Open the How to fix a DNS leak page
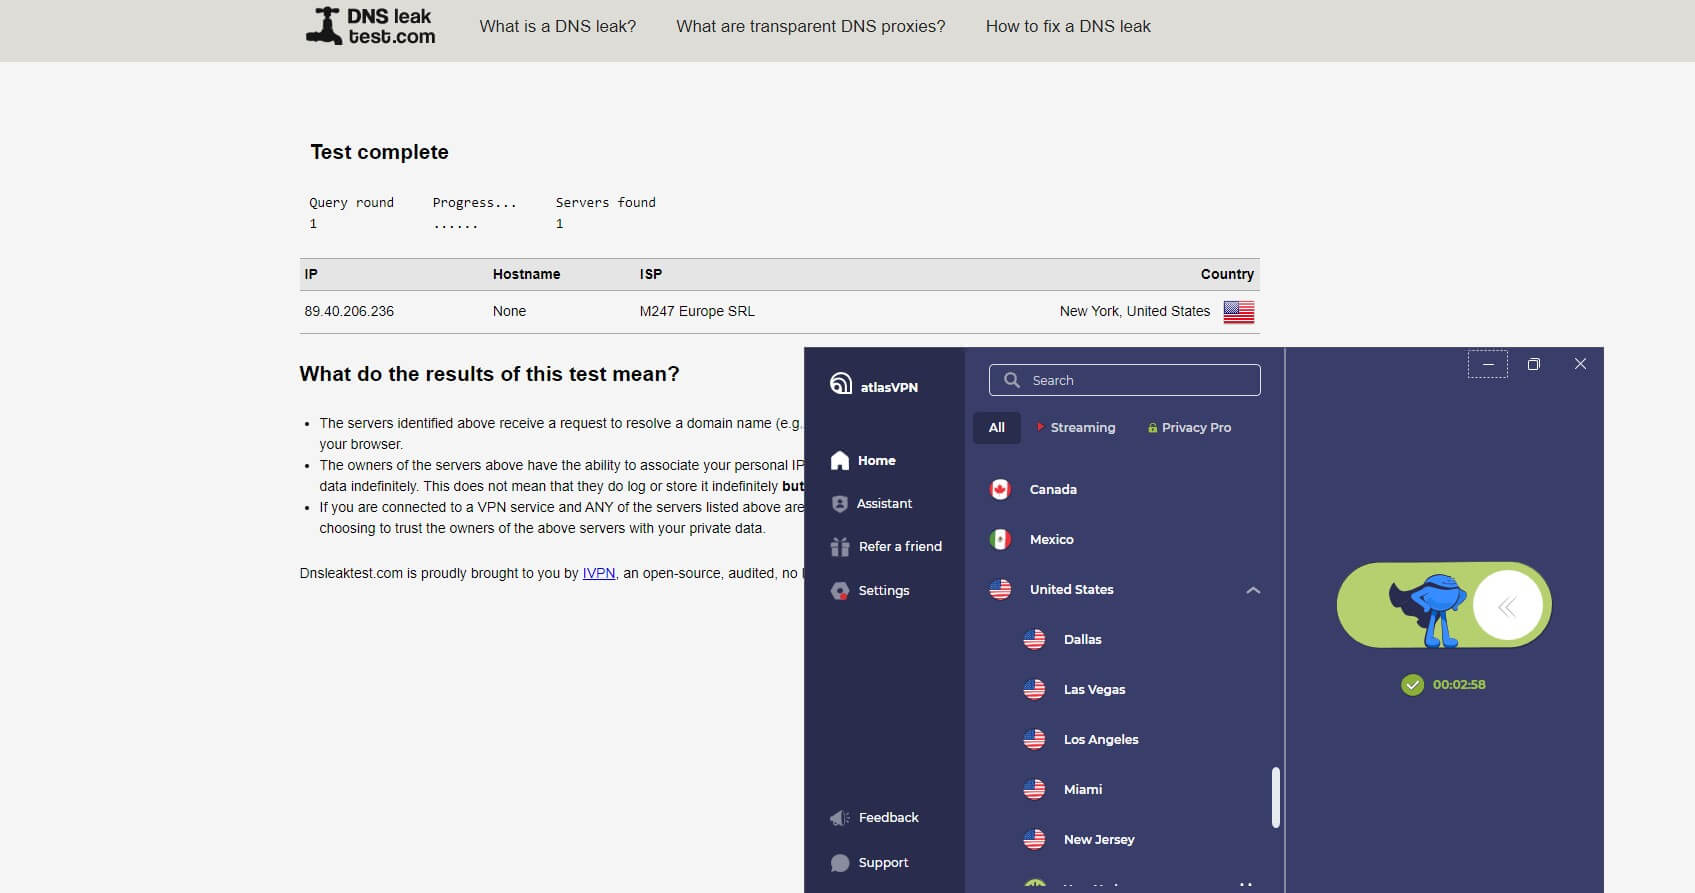The height and width of the screenshot is (893, 1695). coord(1068,26)
